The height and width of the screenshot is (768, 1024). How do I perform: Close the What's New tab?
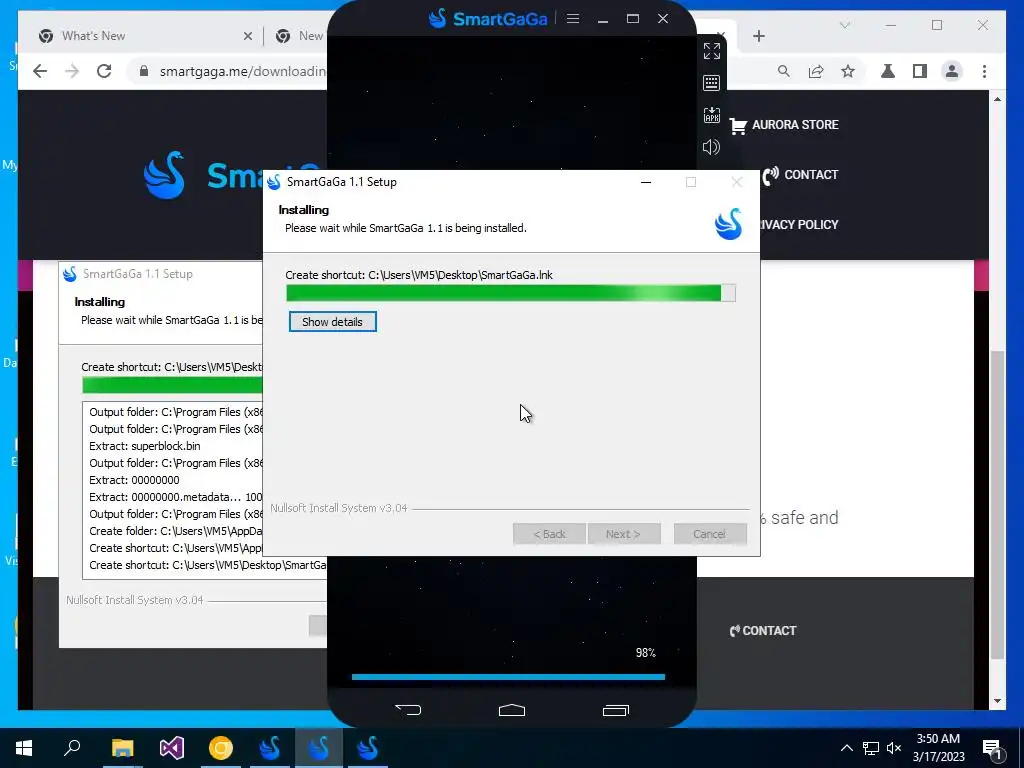[x=248, y=36]
